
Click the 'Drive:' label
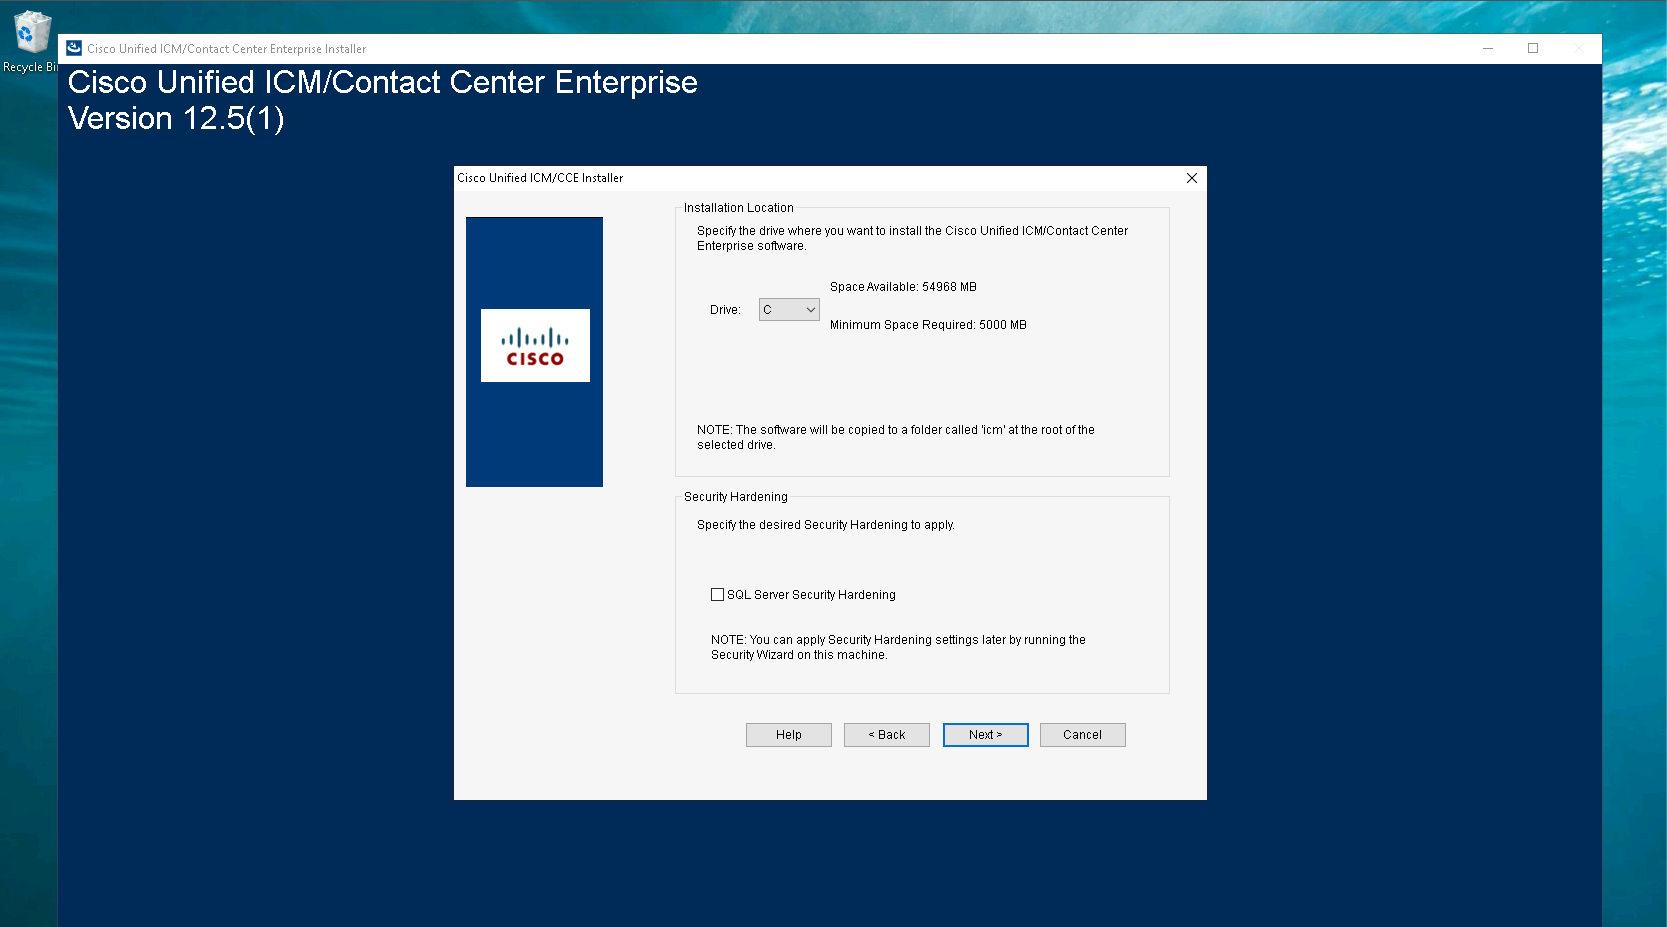[725, 310]
